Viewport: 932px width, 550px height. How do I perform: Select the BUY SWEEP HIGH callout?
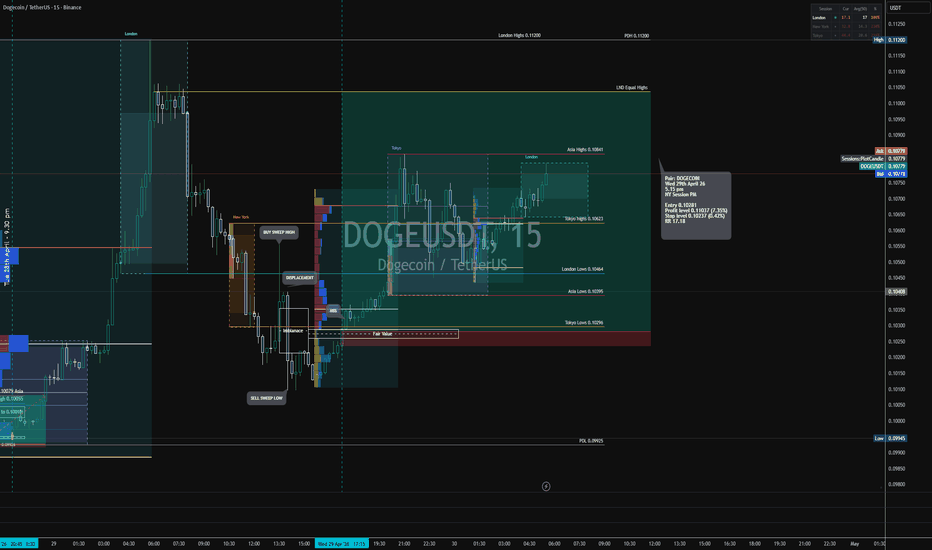point(279,232)
